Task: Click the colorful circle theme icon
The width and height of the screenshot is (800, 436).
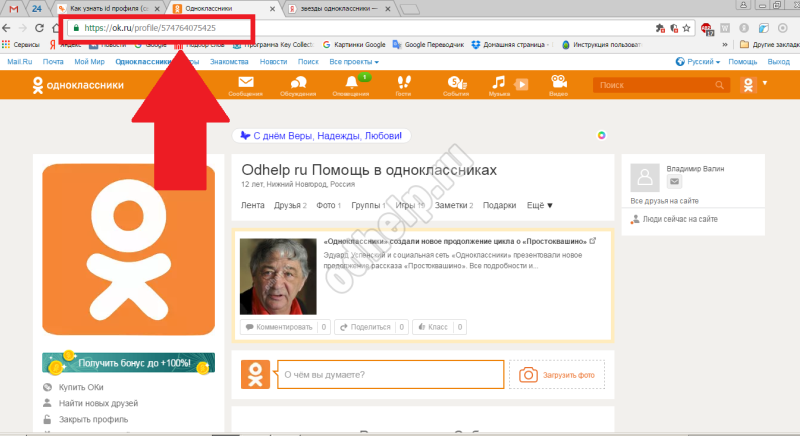Action: click(x=602, y=135)
